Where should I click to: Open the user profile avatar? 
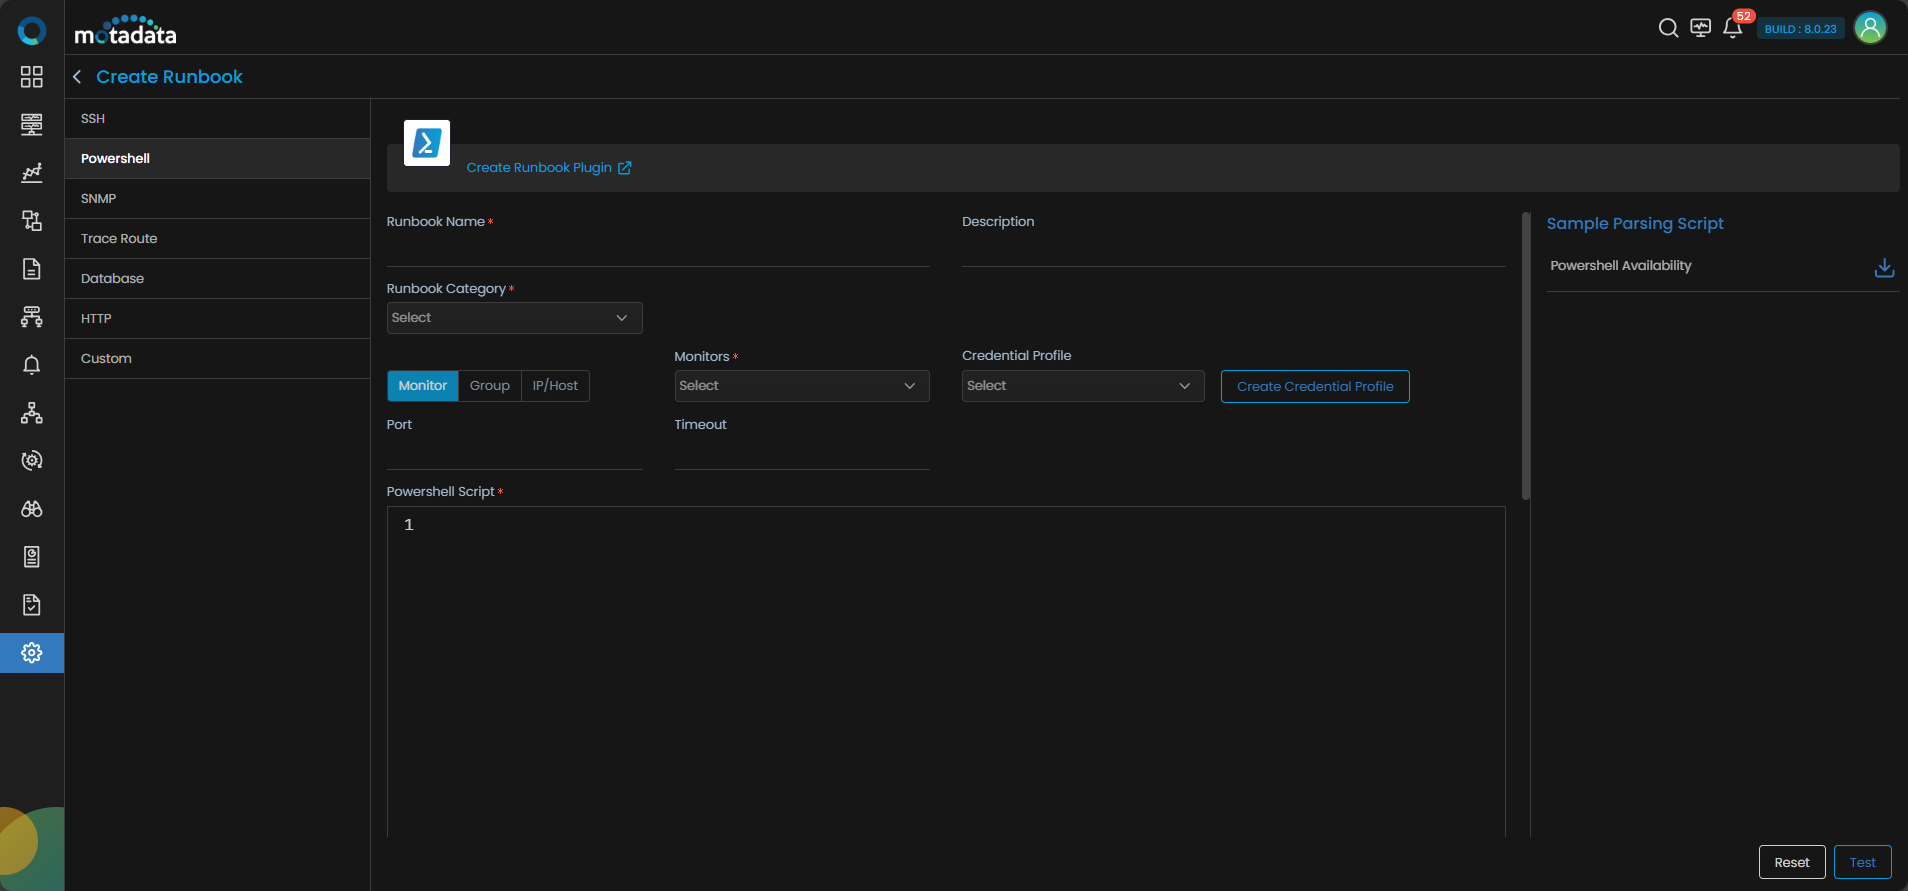[x=1869, y=28]
